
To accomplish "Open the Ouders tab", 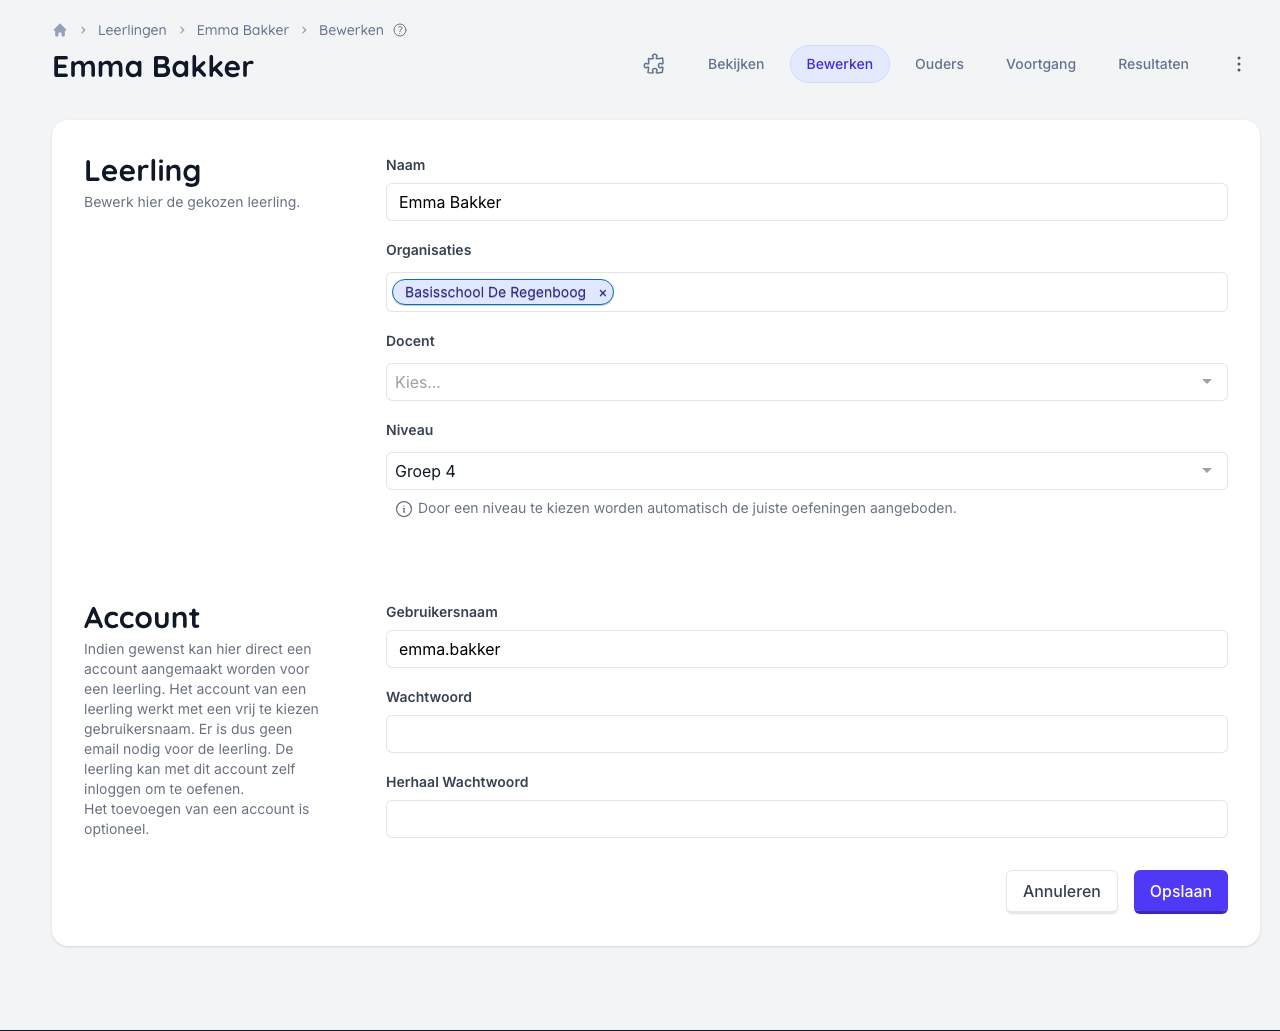I will pyautogui.click(x=939, y=64).
